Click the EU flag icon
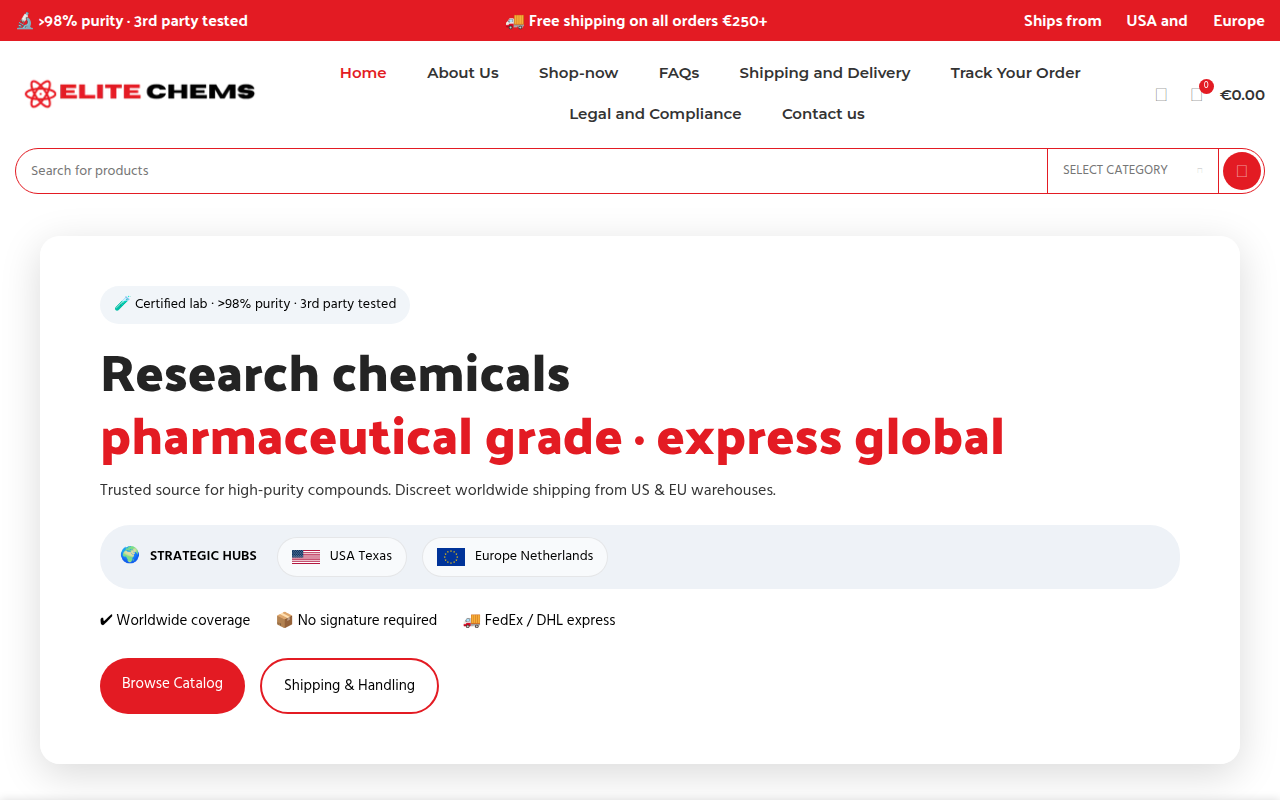The image size is (1280, 800). [451, 557]
